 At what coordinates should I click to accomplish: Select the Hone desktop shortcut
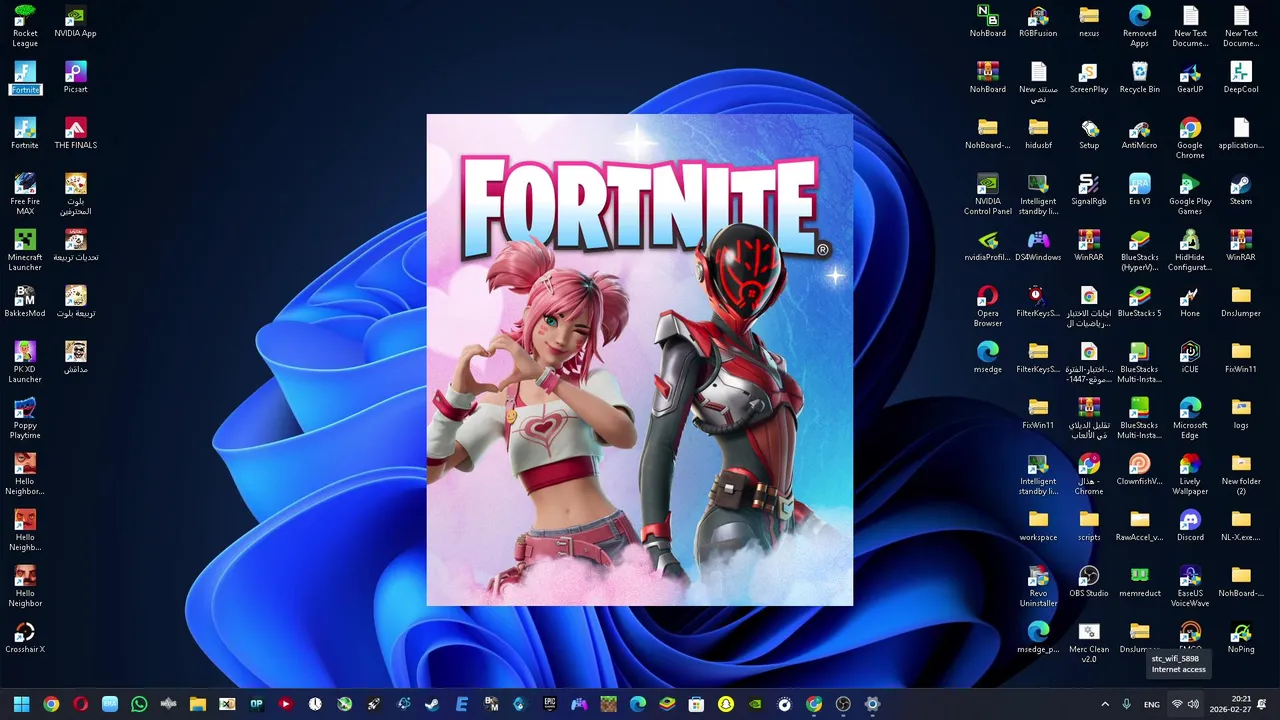[x=1190, y=301]
